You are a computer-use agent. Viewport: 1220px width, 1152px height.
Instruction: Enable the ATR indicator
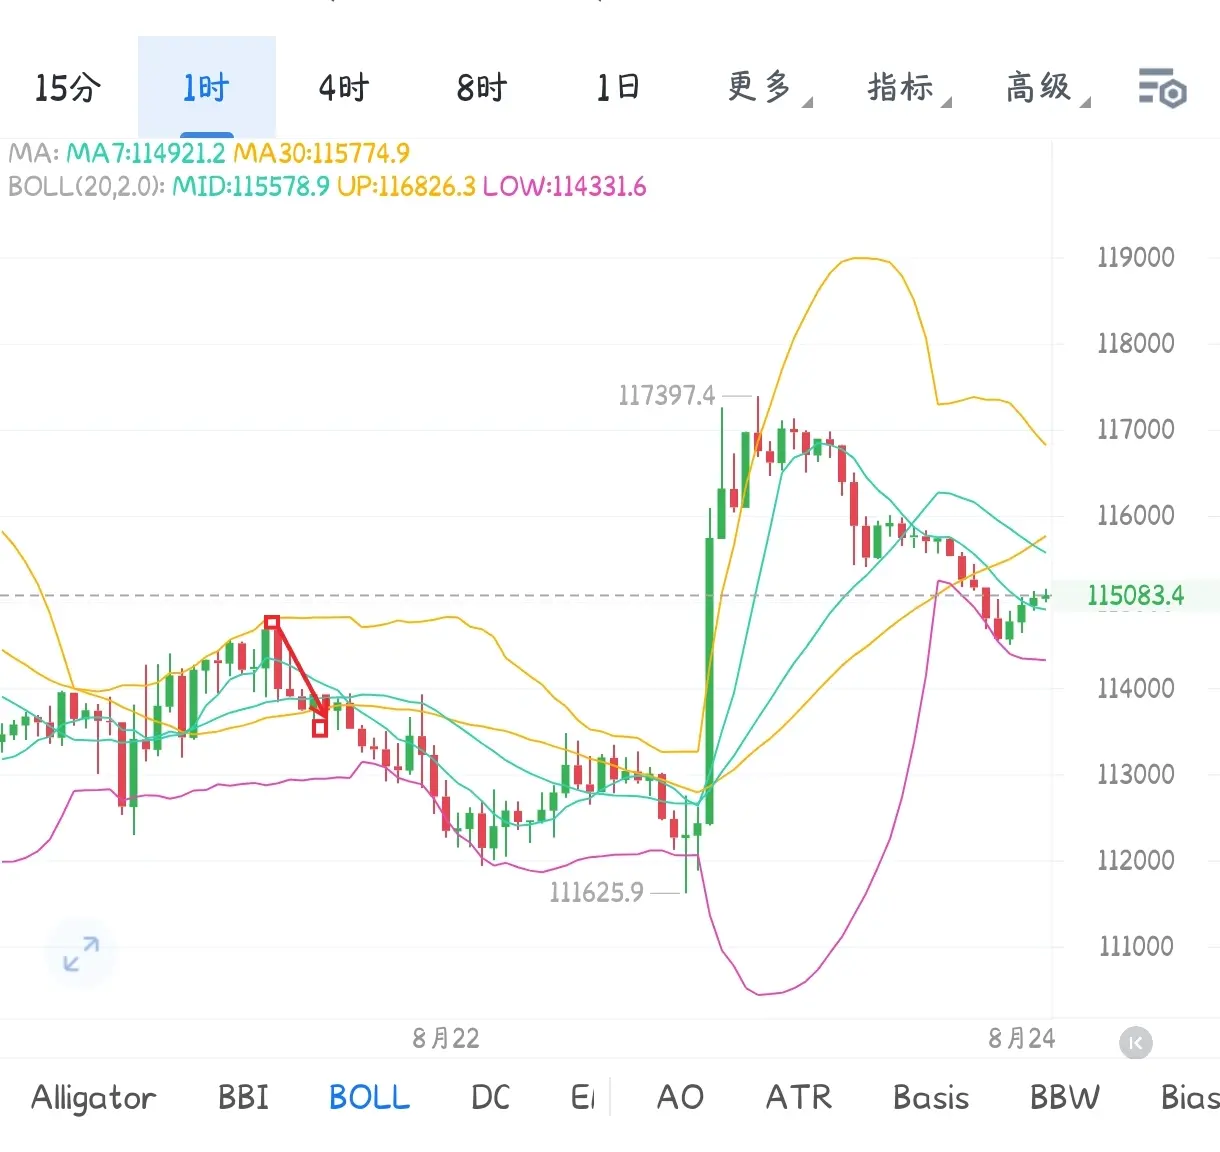click(799, 1098)
